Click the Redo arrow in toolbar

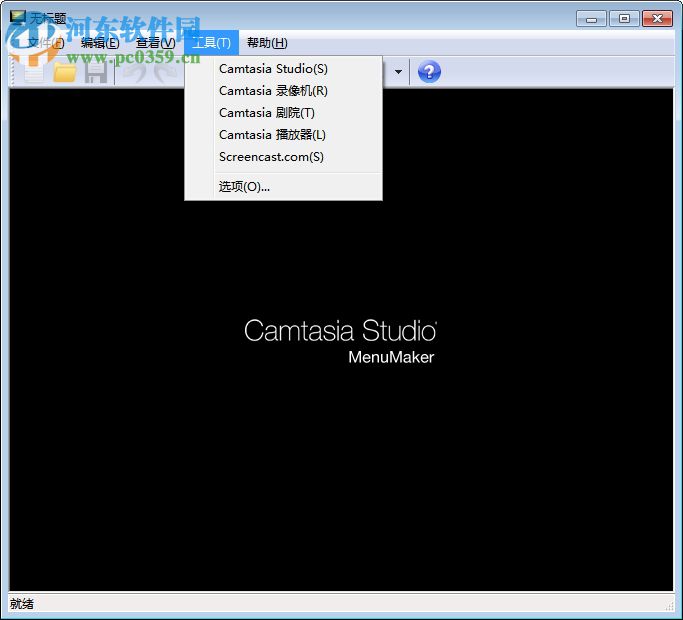point(164,71)
